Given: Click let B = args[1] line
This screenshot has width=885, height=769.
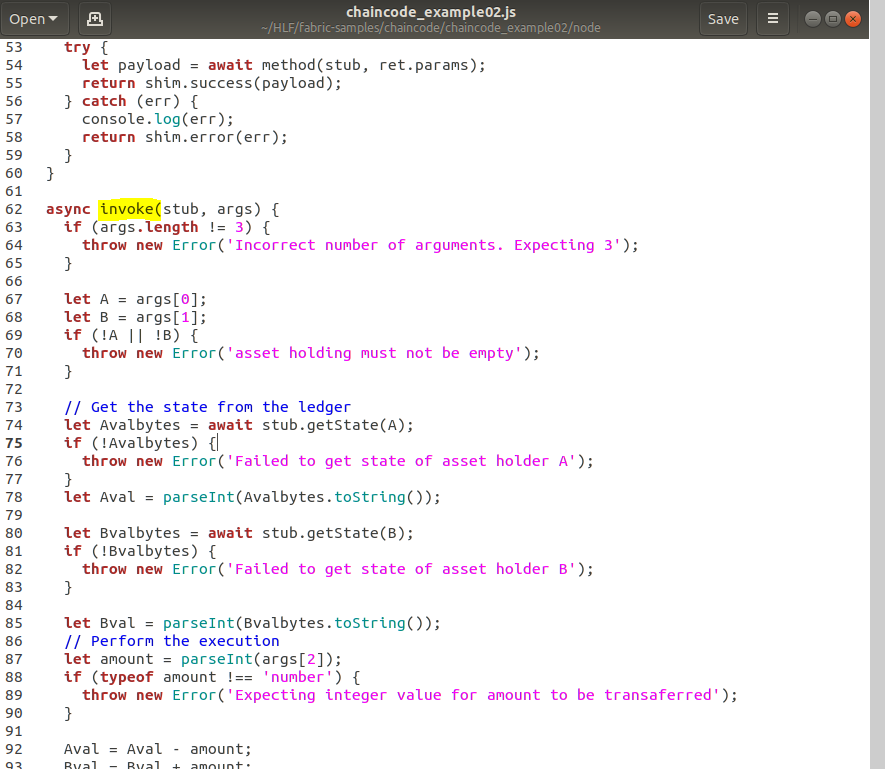Looking at the screenshot, I should [x=135, y=317].
